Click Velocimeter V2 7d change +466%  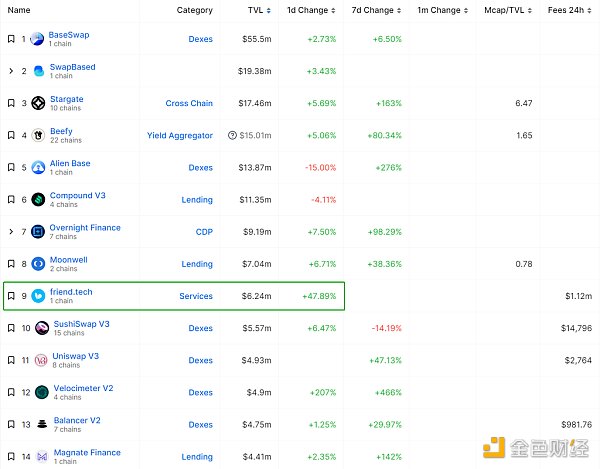coord(388,392)
